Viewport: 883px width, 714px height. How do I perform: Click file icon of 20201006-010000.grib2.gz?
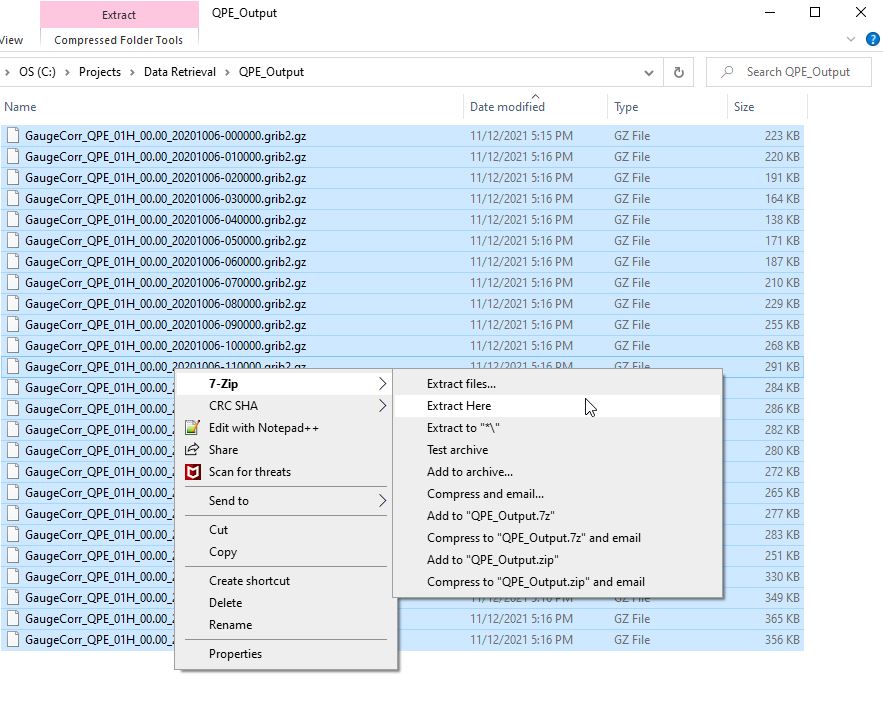tap(13, 157)
